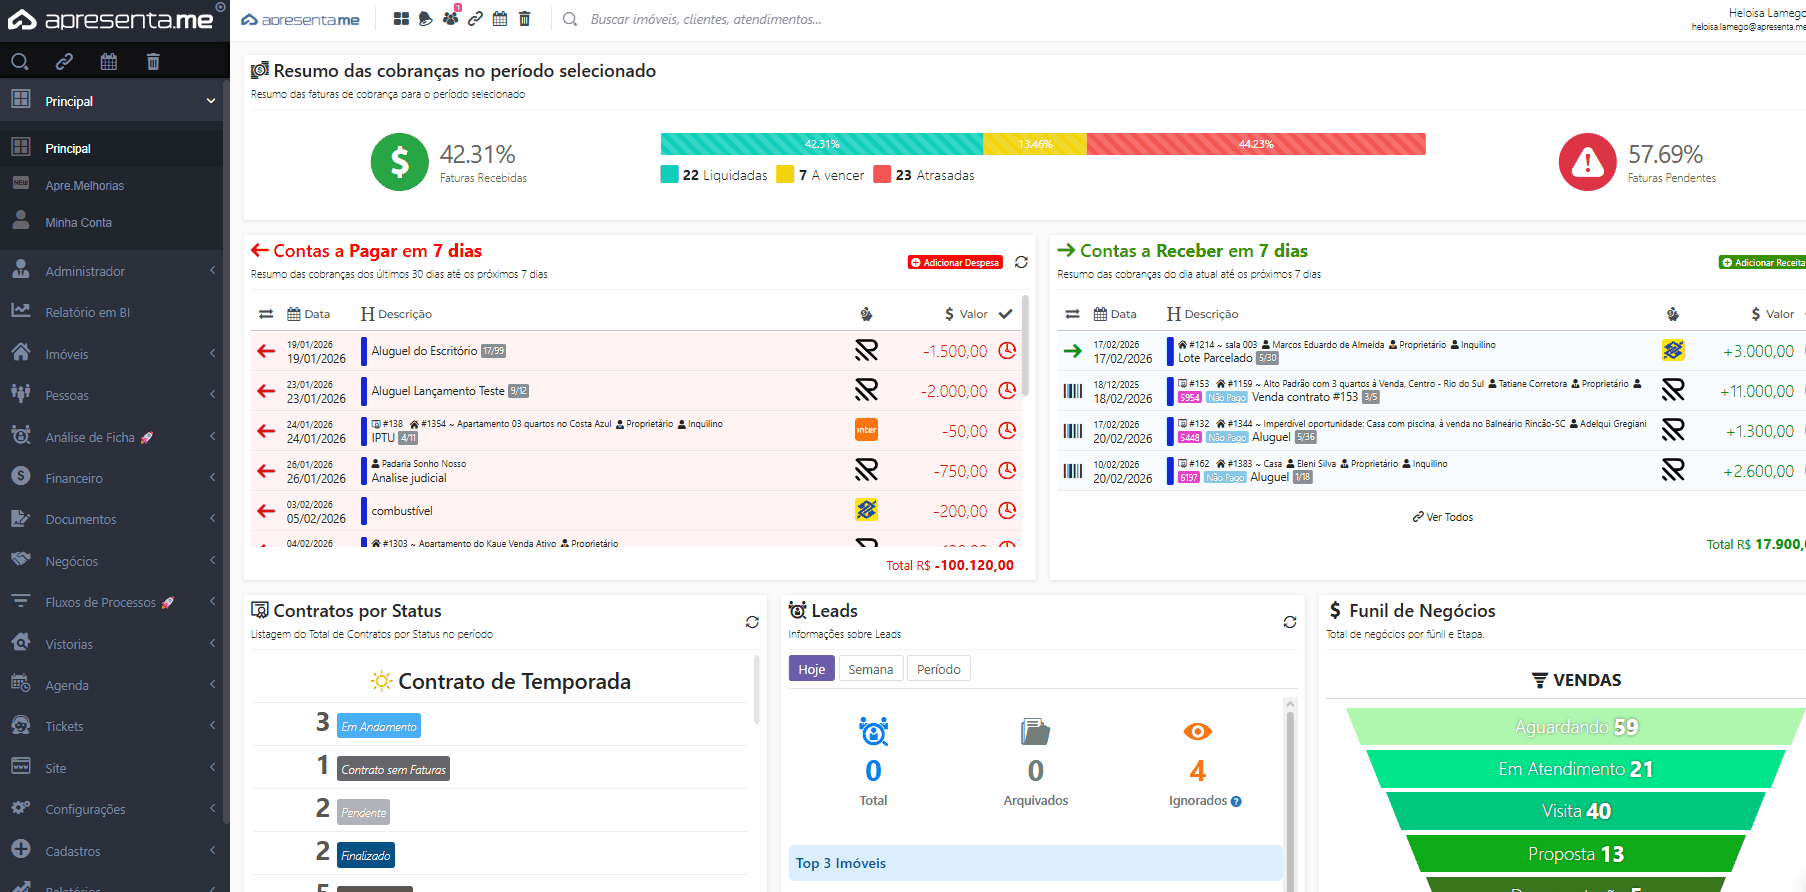
Task: Click the clock icon on Aluguel do Escritório row
Action: coord(1007,351)
